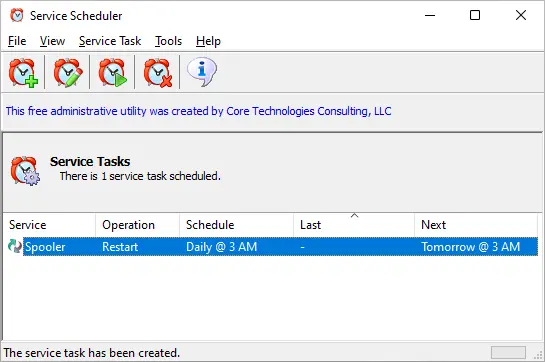Sort by the Next column header
The image size is (545, 362).
click(x=476, y=225)
